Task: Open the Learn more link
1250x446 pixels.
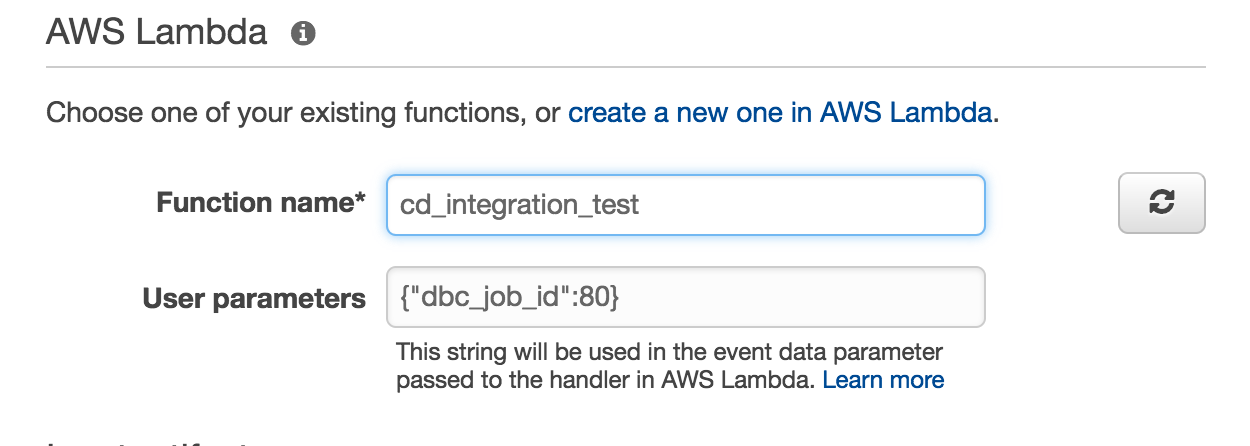Action: 883,380
